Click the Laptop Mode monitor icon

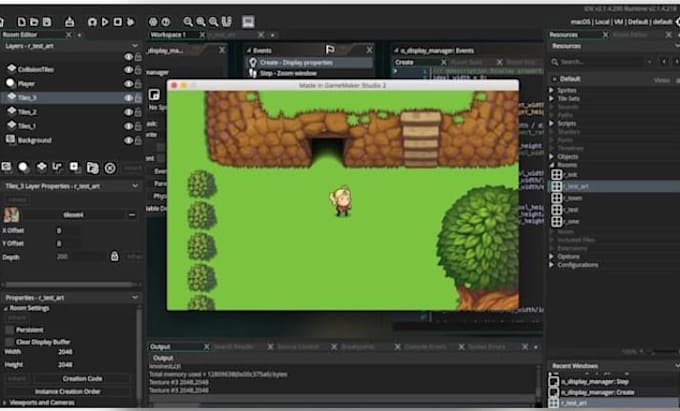[x=248, y=22]
